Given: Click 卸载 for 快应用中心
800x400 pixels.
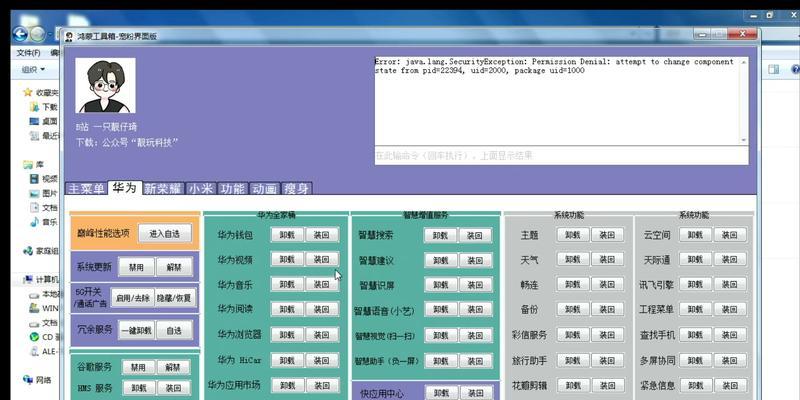Looking at the screenshot, I should (441, 393).
